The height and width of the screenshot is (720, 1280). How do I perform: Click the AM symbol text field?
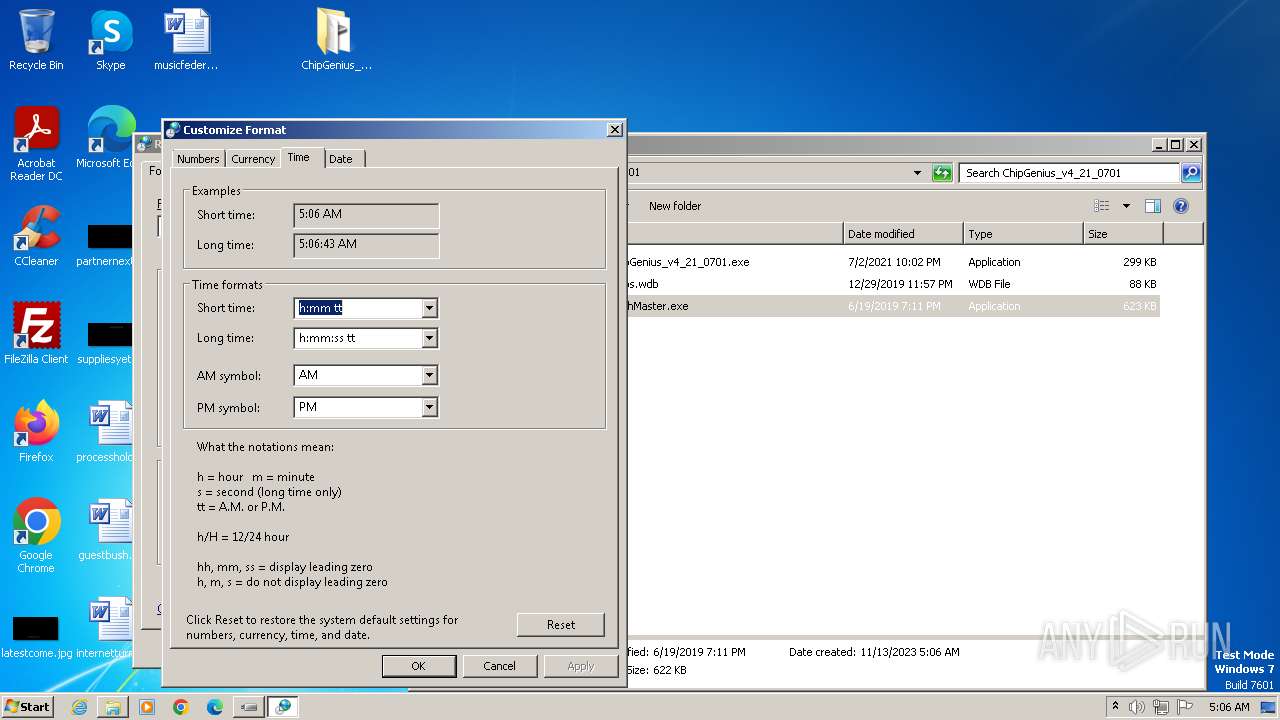tap(358, 375)
